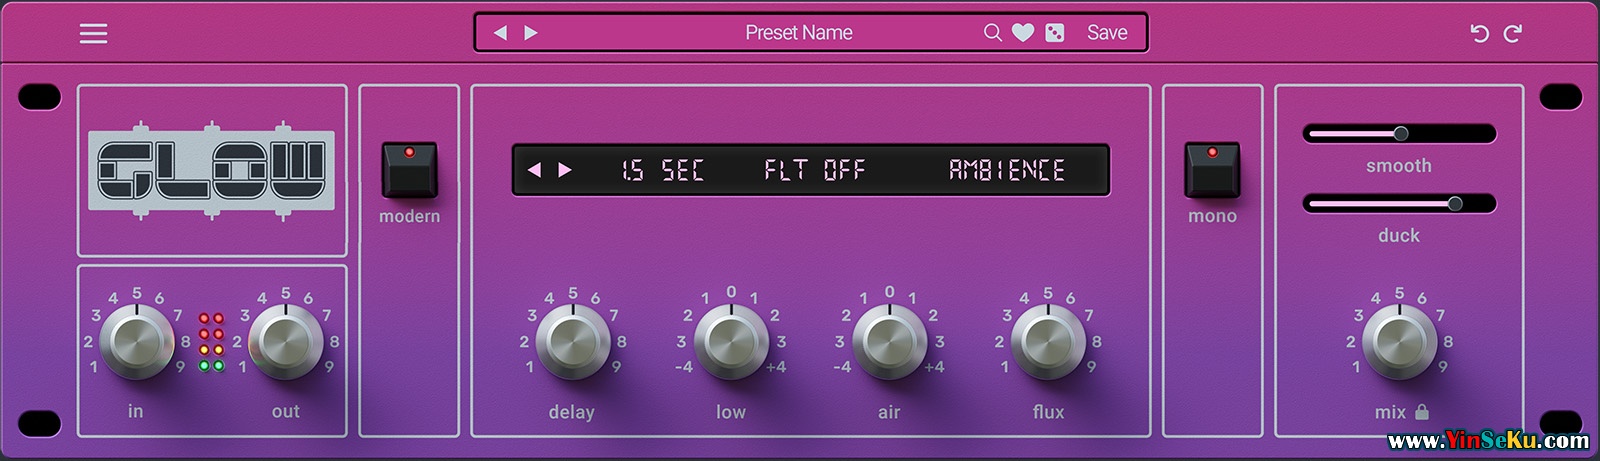Click the undo arrow
This screenshot has width=1600, height=461.
pos(1479,34)
